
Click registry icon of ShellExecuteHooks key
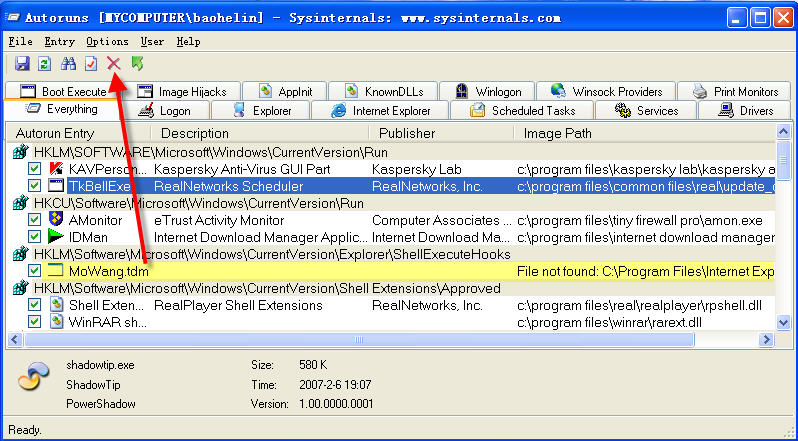coord(20,254)
